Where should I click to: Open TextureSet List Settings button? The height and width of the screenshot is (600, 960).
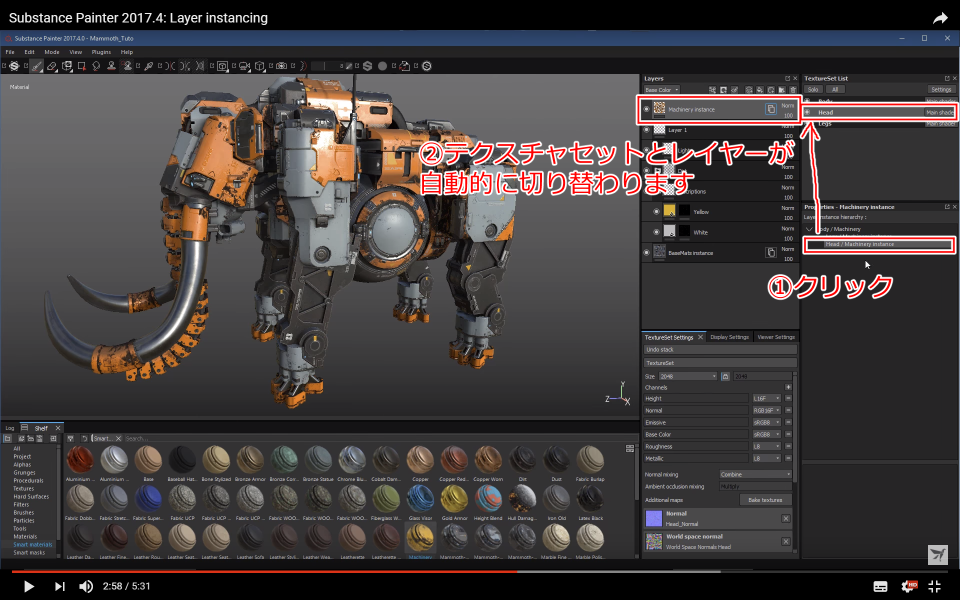pos(941,89)
